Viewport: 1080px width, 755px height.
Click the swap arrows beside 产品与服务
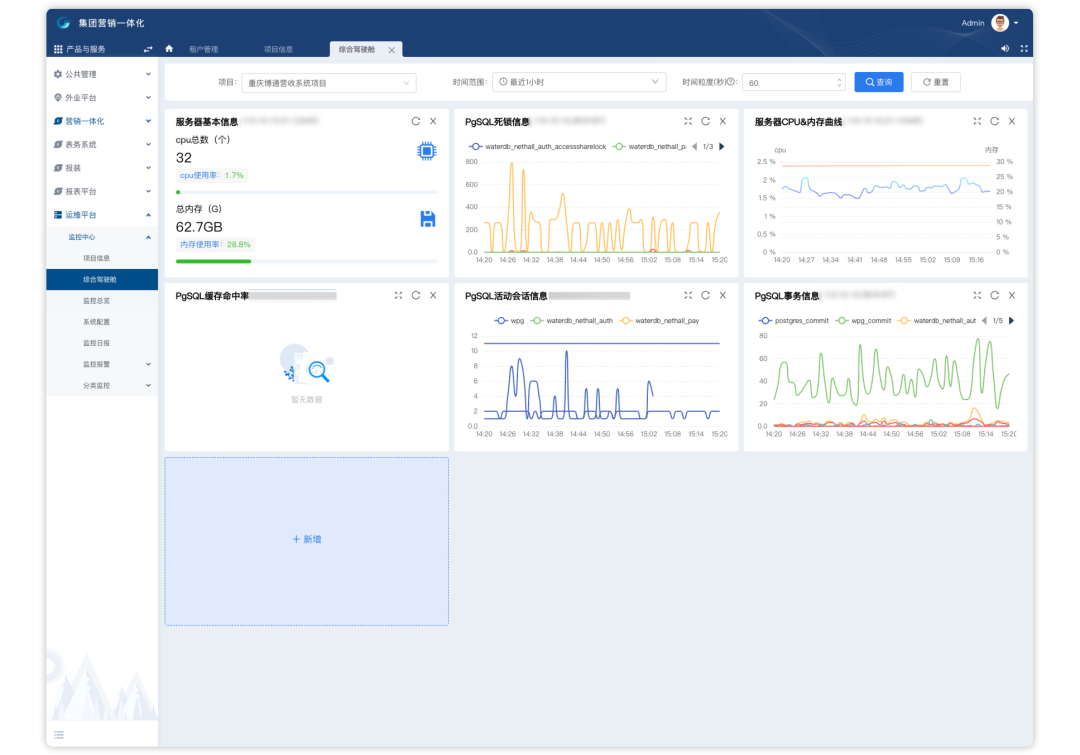[x=147, y=50]
